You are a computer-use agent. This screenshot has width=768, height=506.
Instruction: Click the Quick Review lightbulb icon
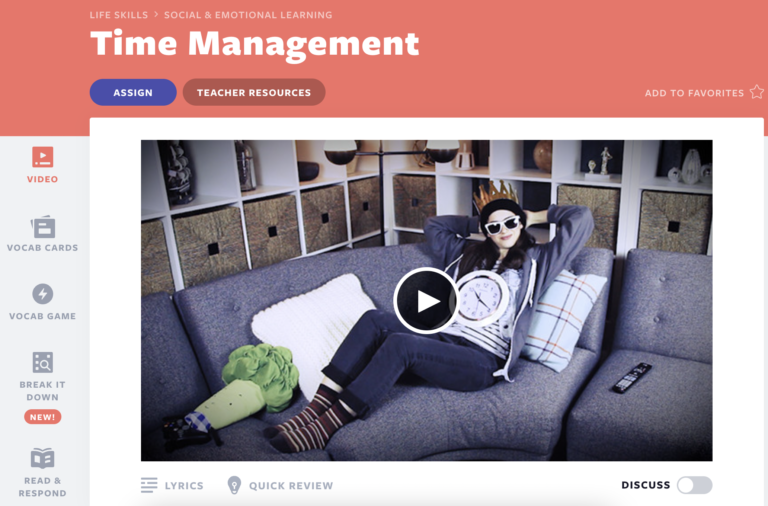(235, 485)
